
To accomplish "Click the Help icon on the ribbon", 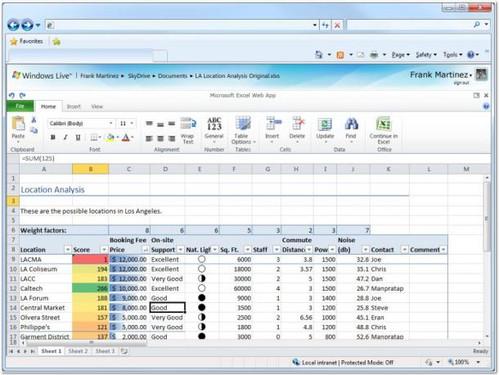I will point(486,106).
